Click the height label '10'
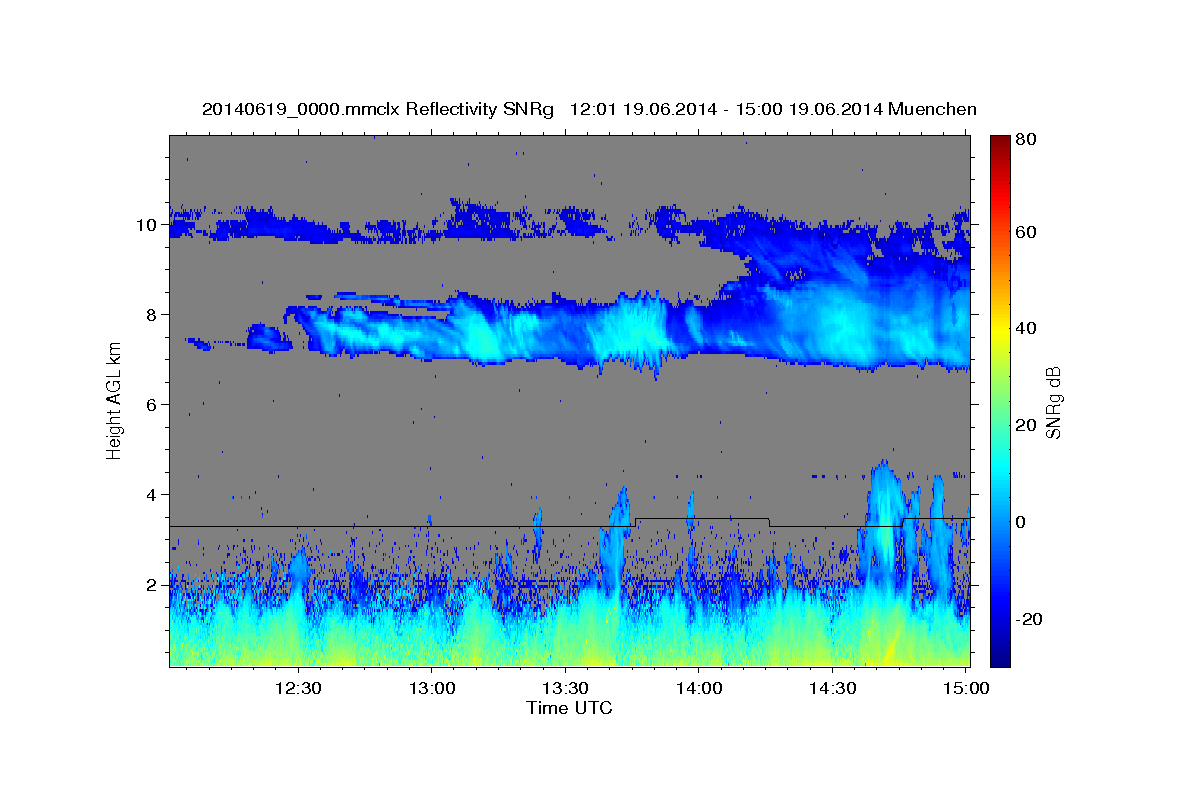1200x800 pixels. click(x=146, y=225)
